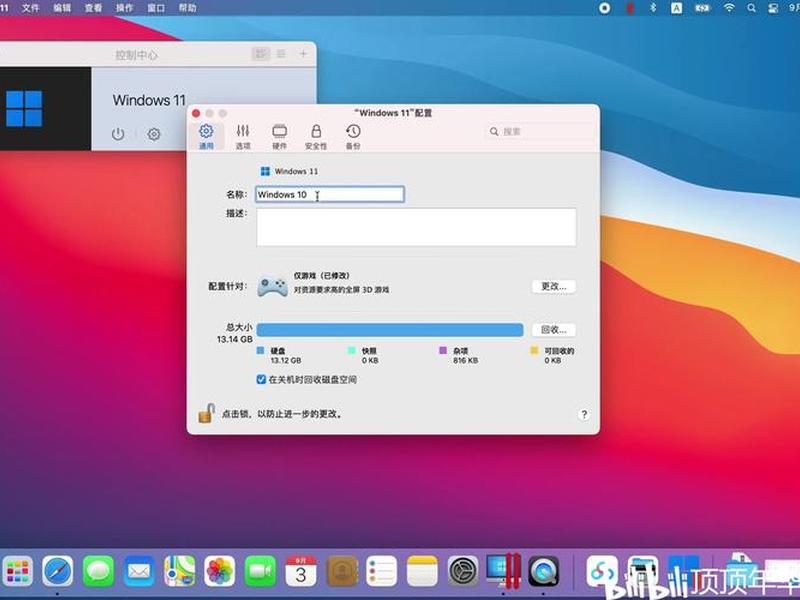The width and height of the screenshot is (800, 600).
Task: Open Safari from the Dock
Action: pyautogui.click(x=58, y=571)
